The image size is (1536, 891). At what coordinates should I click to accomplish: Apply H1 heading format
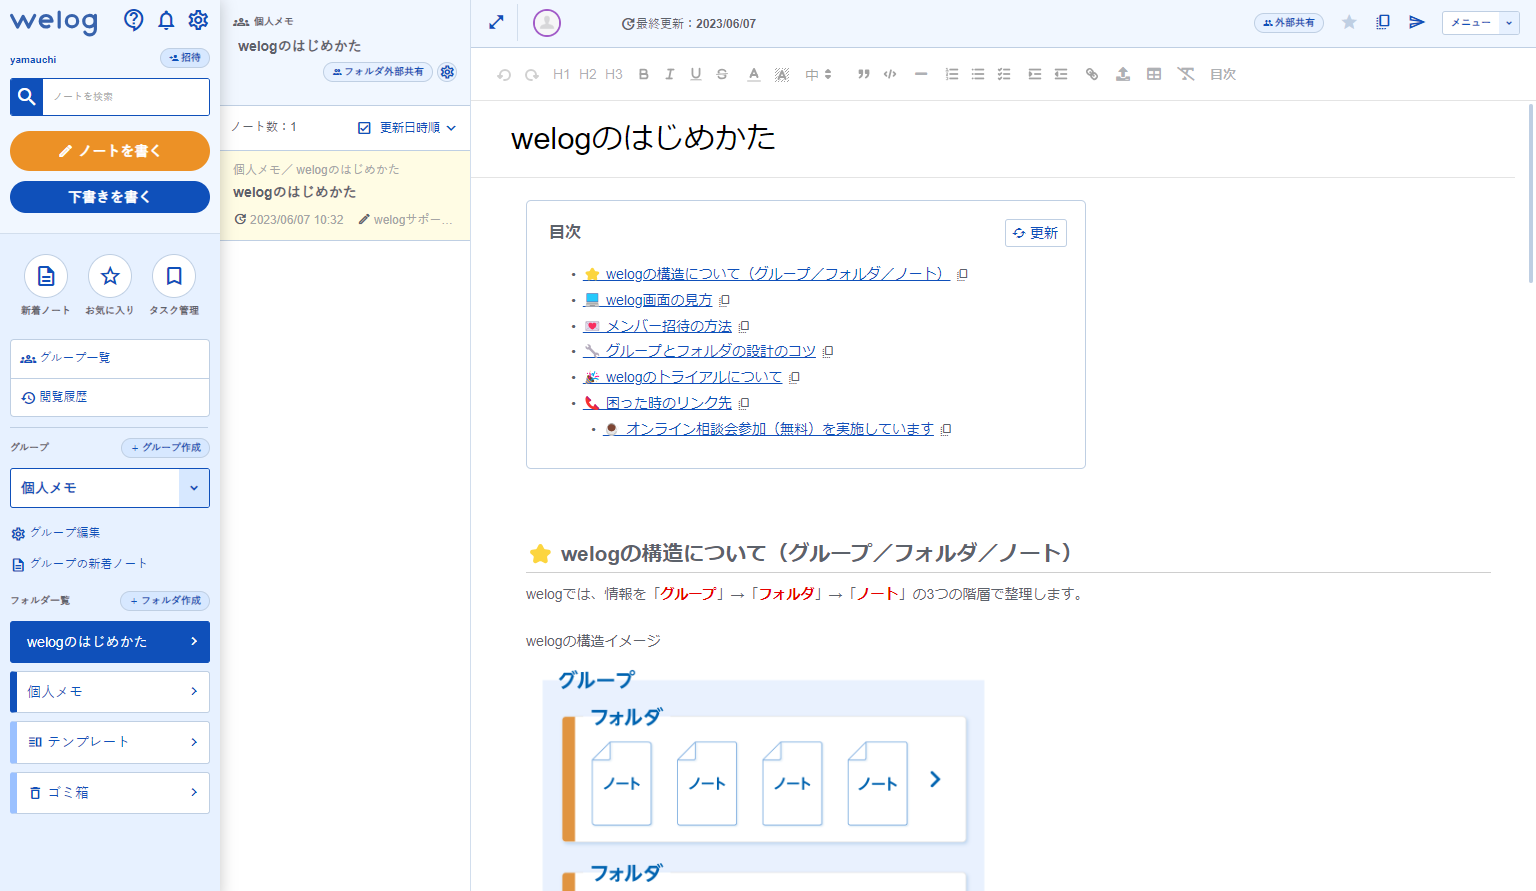click(561, 74)
